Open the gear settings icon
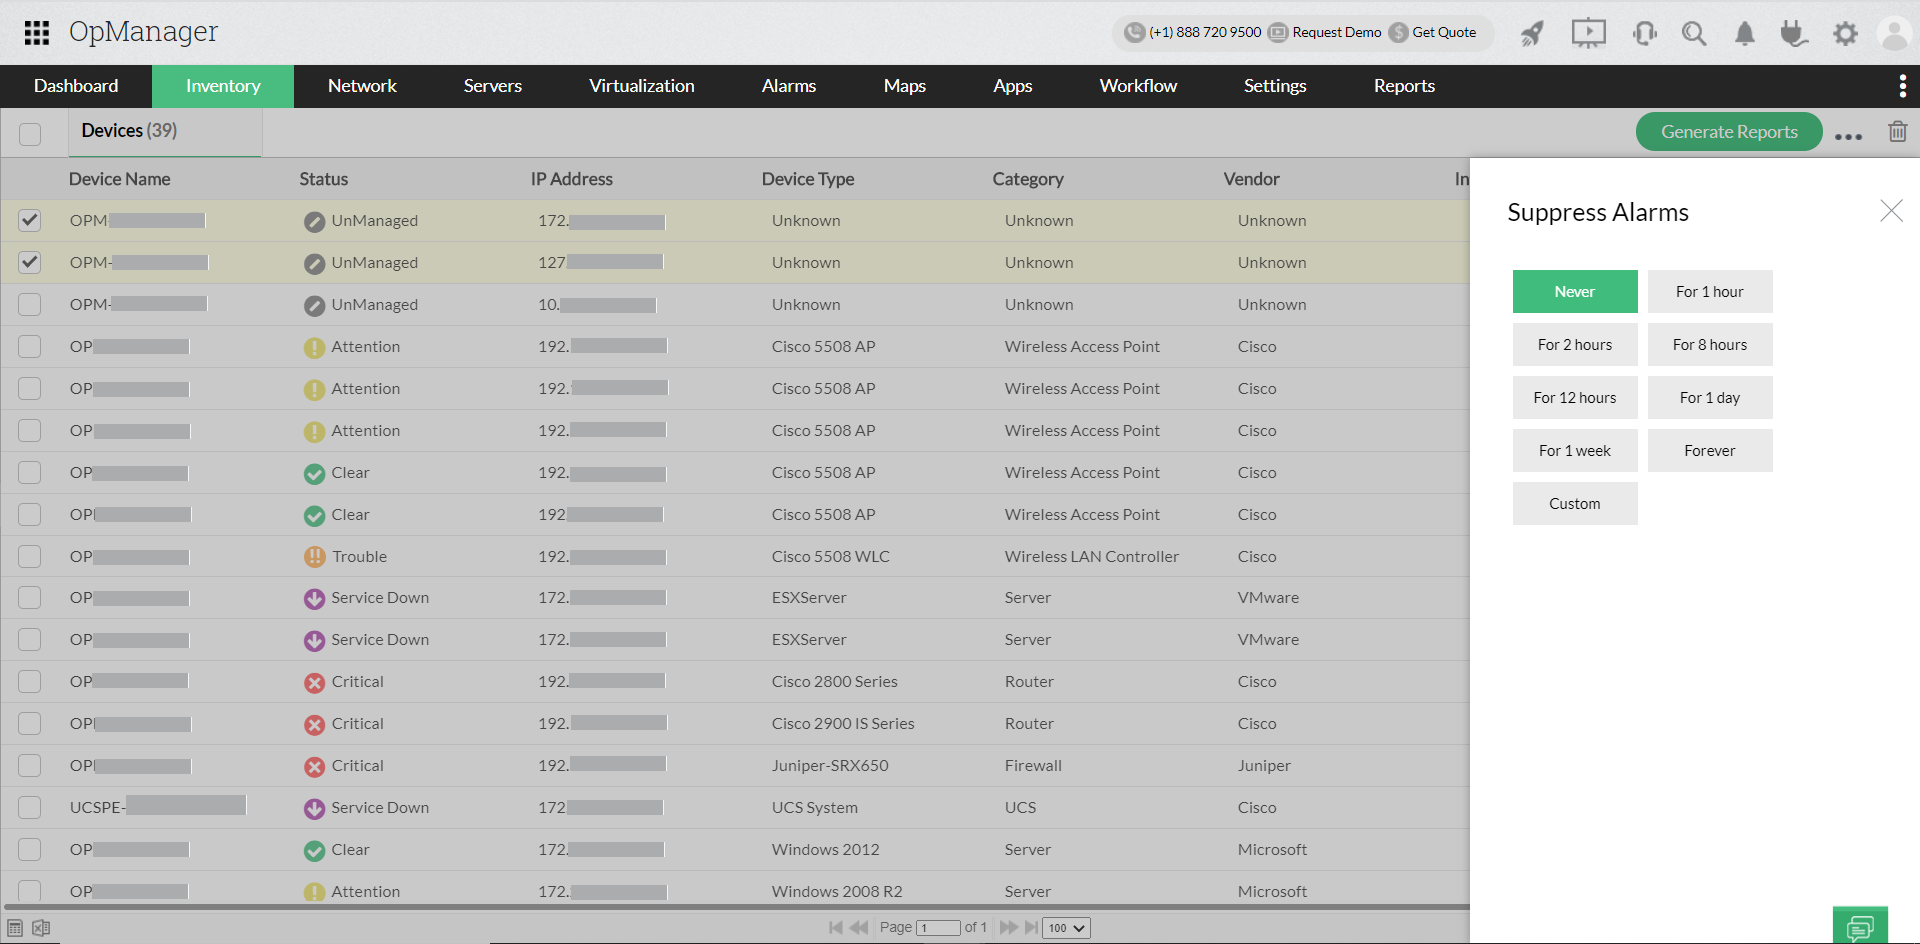 (1845, 34)
